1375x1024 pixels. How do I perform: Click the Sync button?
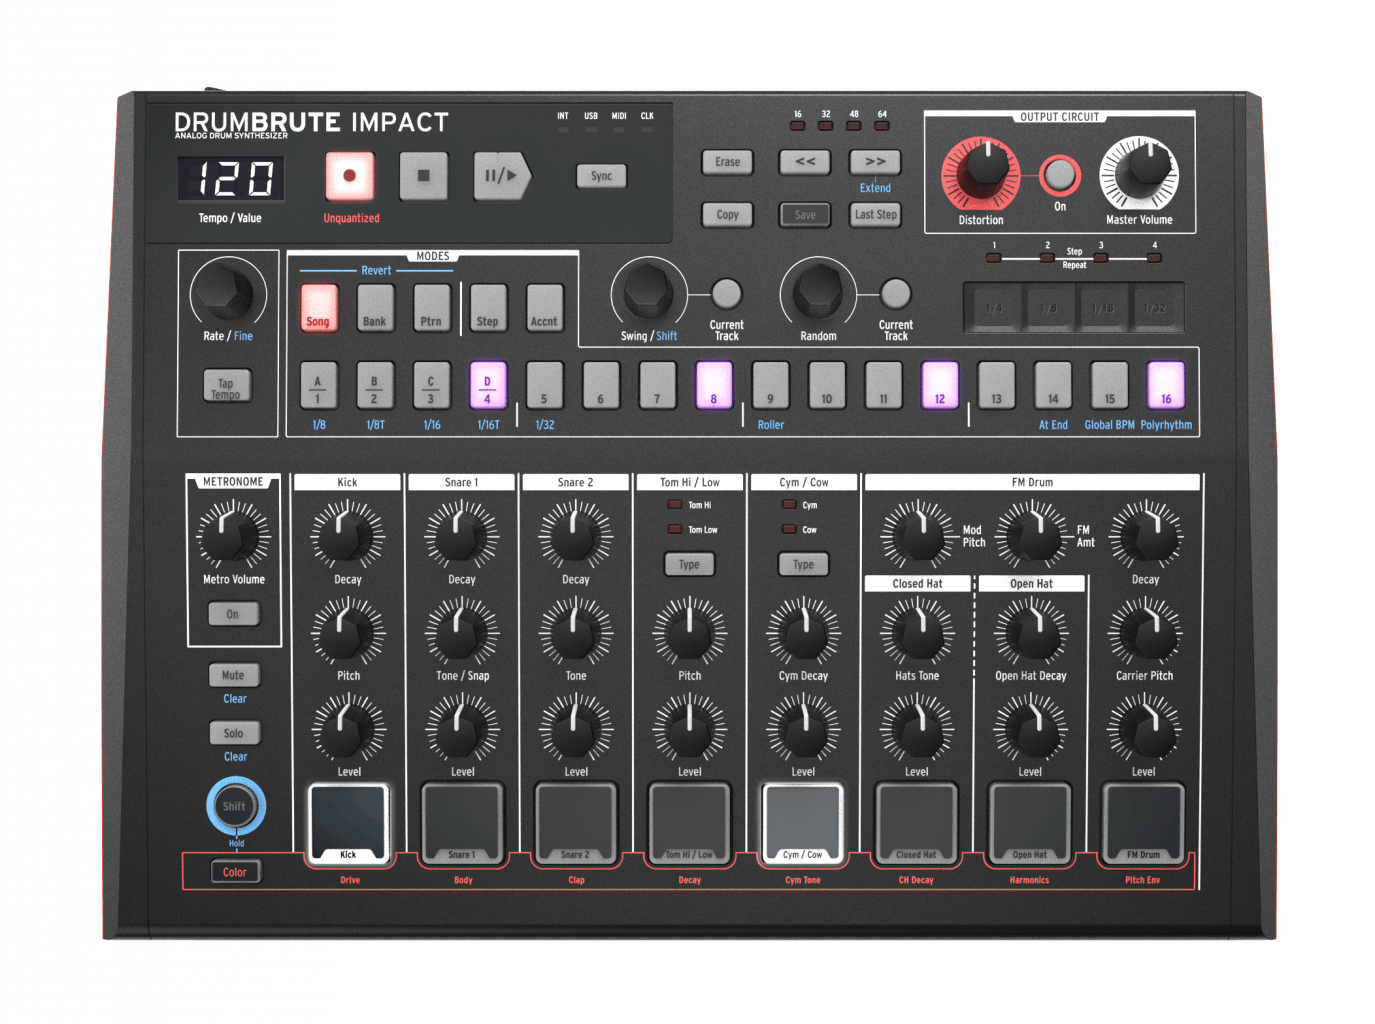point(601,176)
